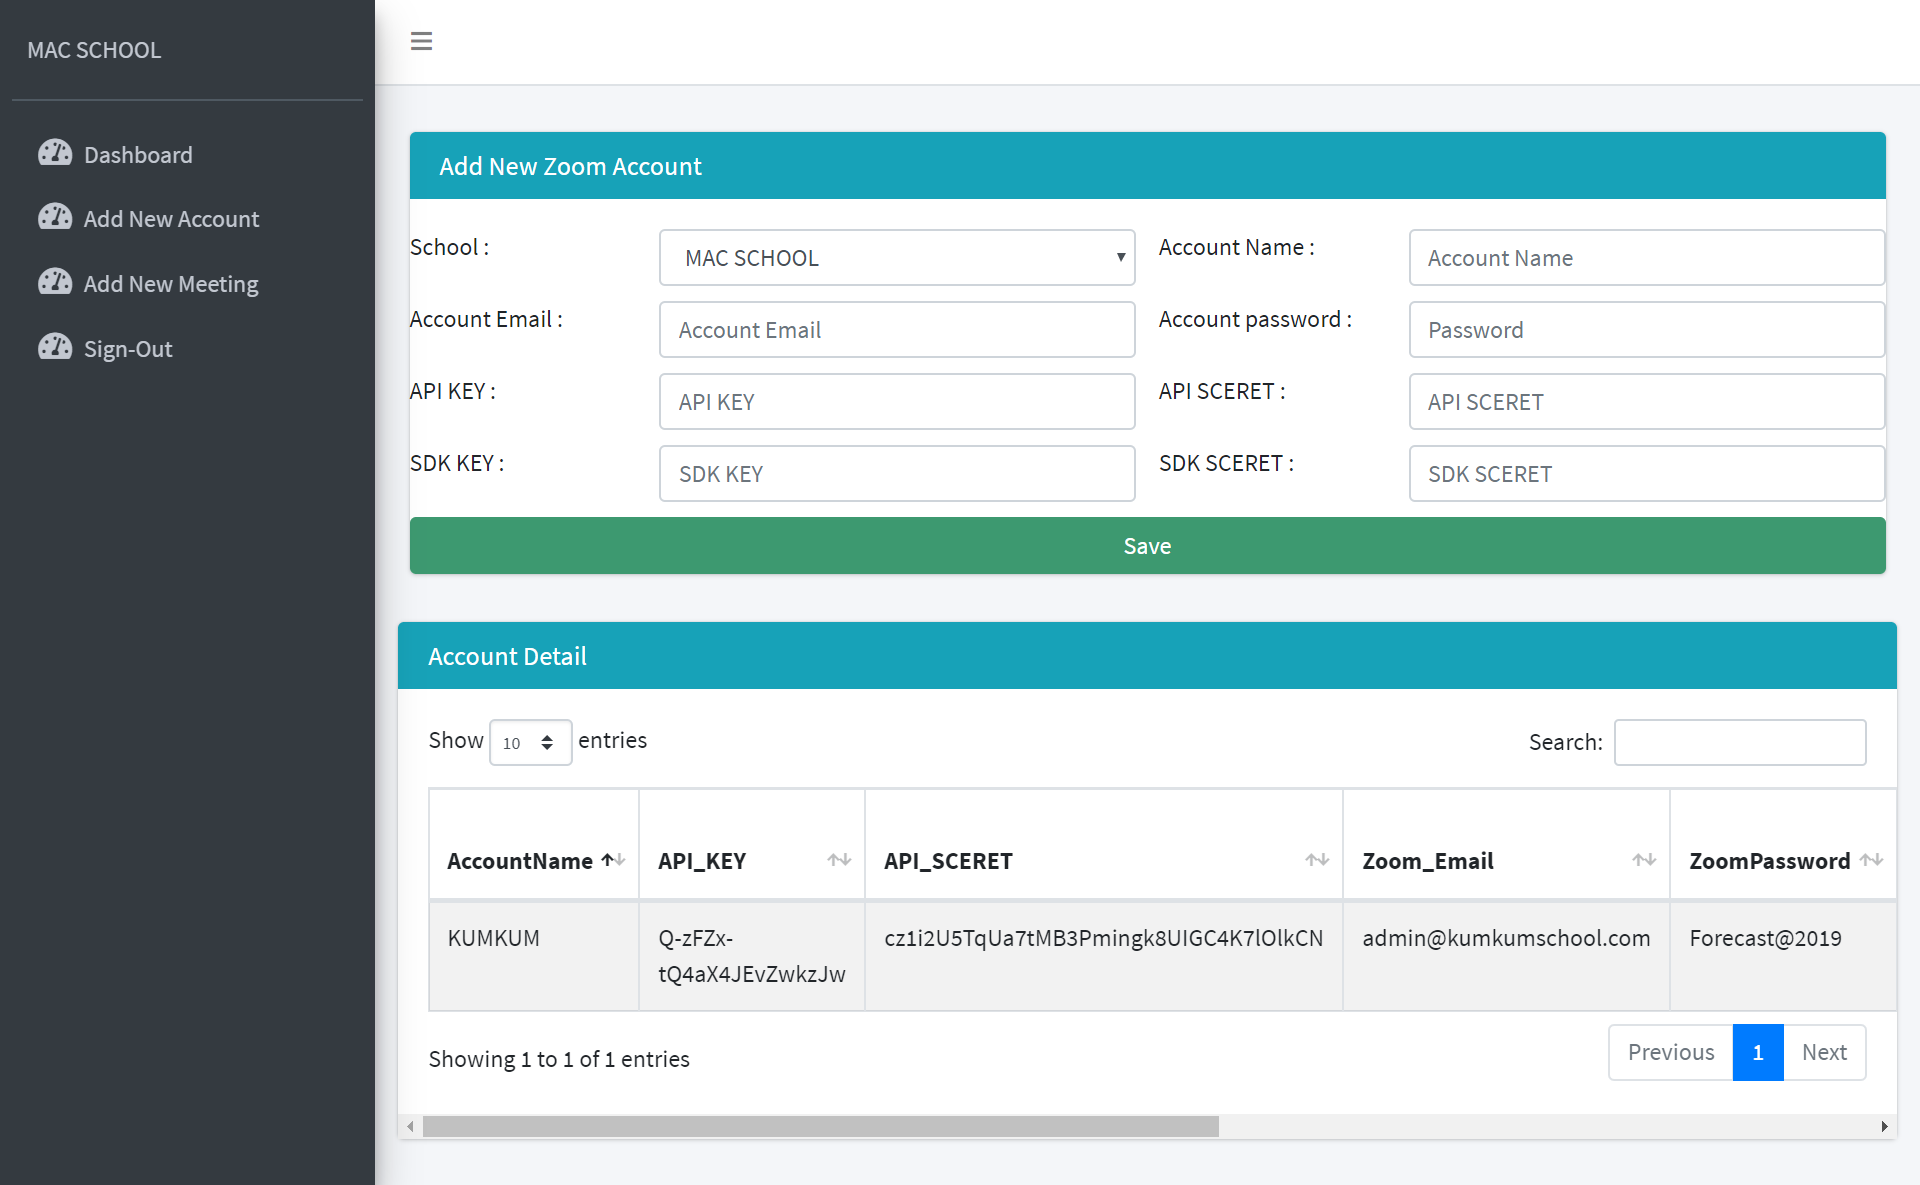This screenshot has width=1920, height=1185.
Task: Go to Dashboard menu item
Action: pos(138,155)
